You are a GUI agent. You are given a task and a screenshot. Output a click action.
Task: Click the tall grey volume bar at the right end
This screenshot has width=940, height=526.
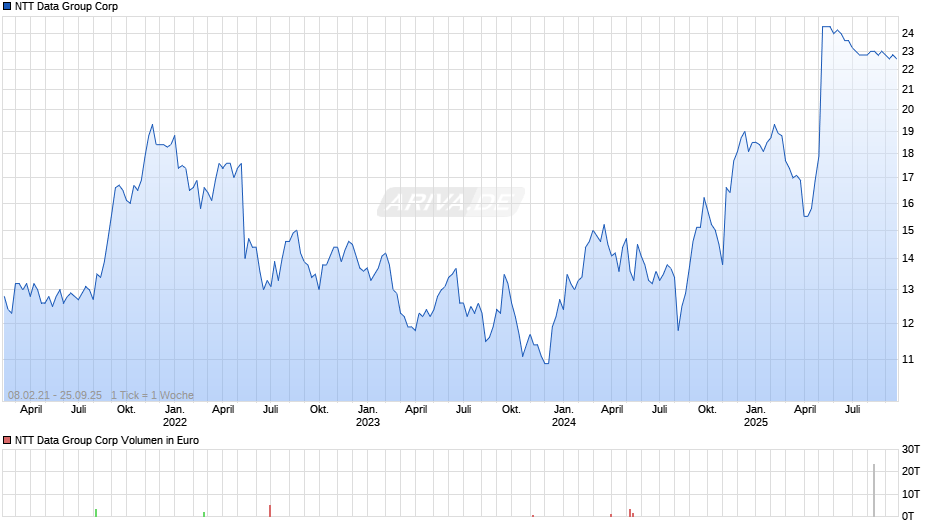874,490
